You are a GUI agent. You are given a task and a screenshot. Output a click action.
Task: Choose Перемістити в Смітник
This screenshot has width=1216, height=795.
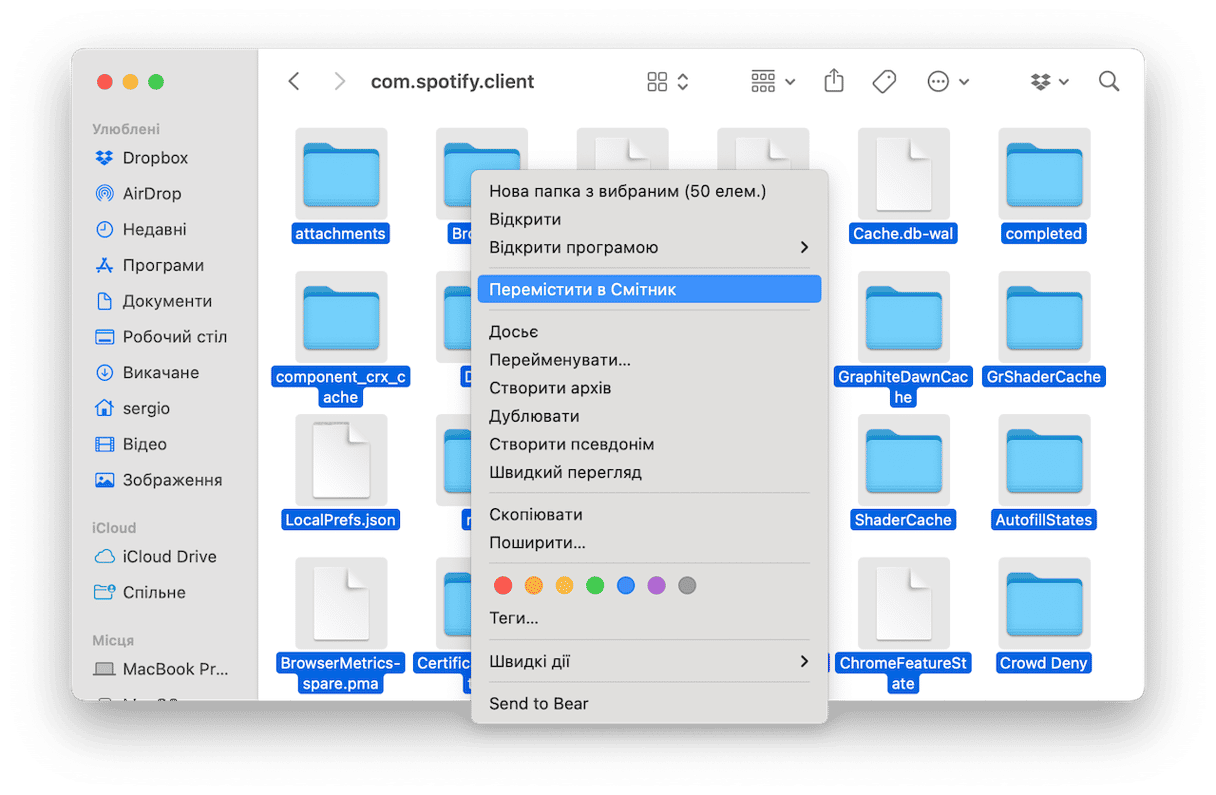pyautogui.click(x=648, y=290)
